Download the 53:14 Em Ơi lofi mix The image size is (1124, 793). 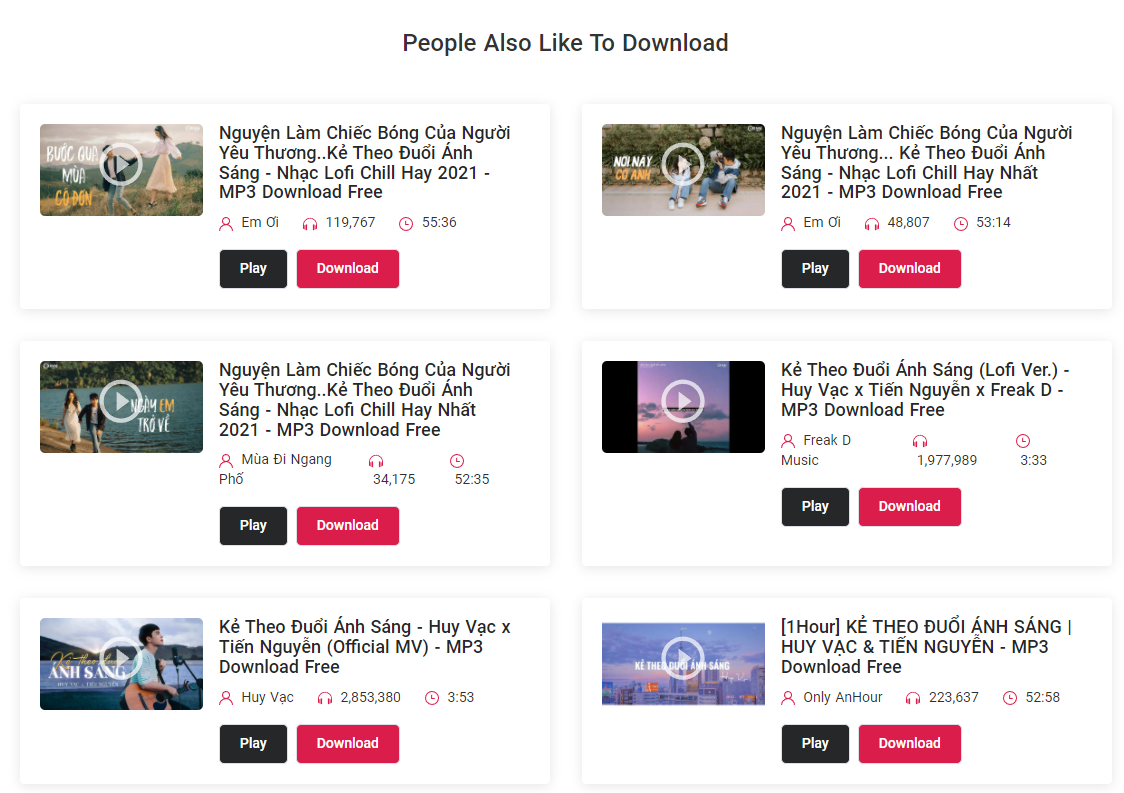910,269
